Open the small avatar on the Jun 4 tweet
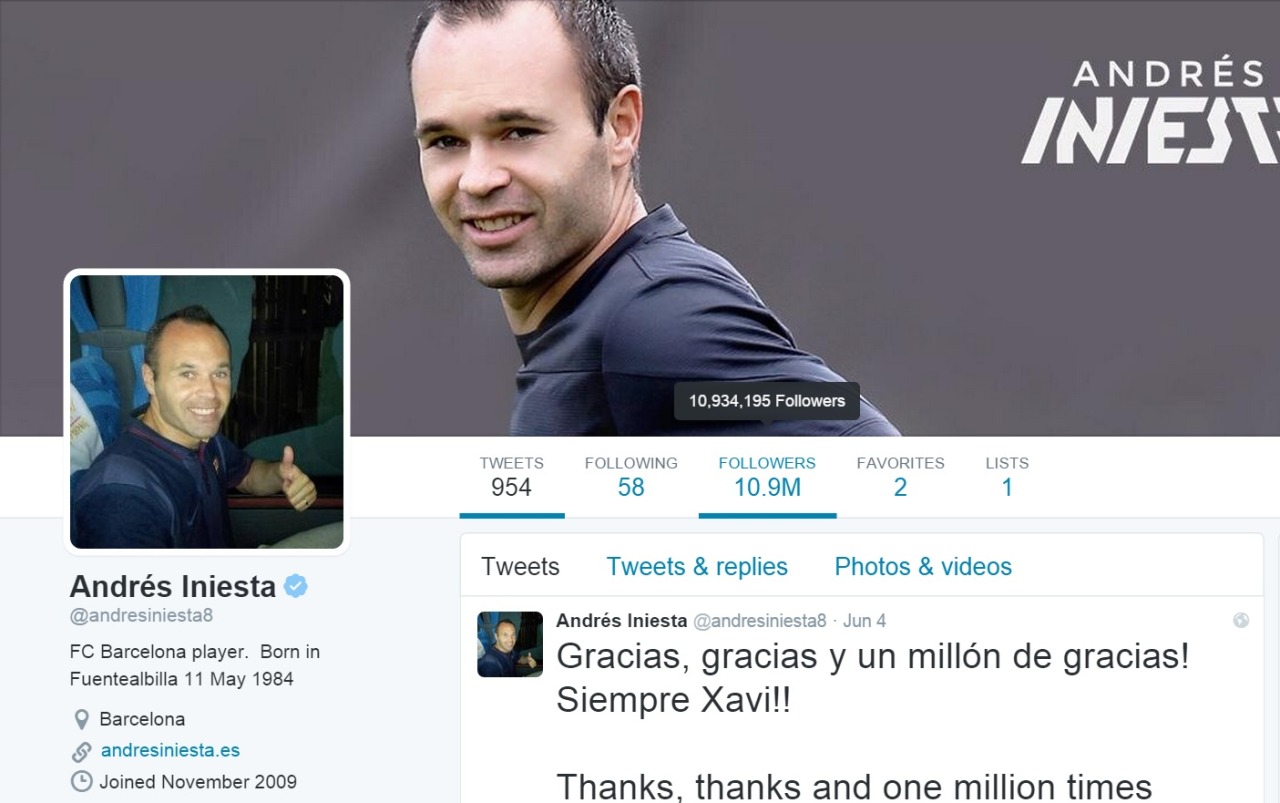The image size is (1280, 803). (510, 644)
